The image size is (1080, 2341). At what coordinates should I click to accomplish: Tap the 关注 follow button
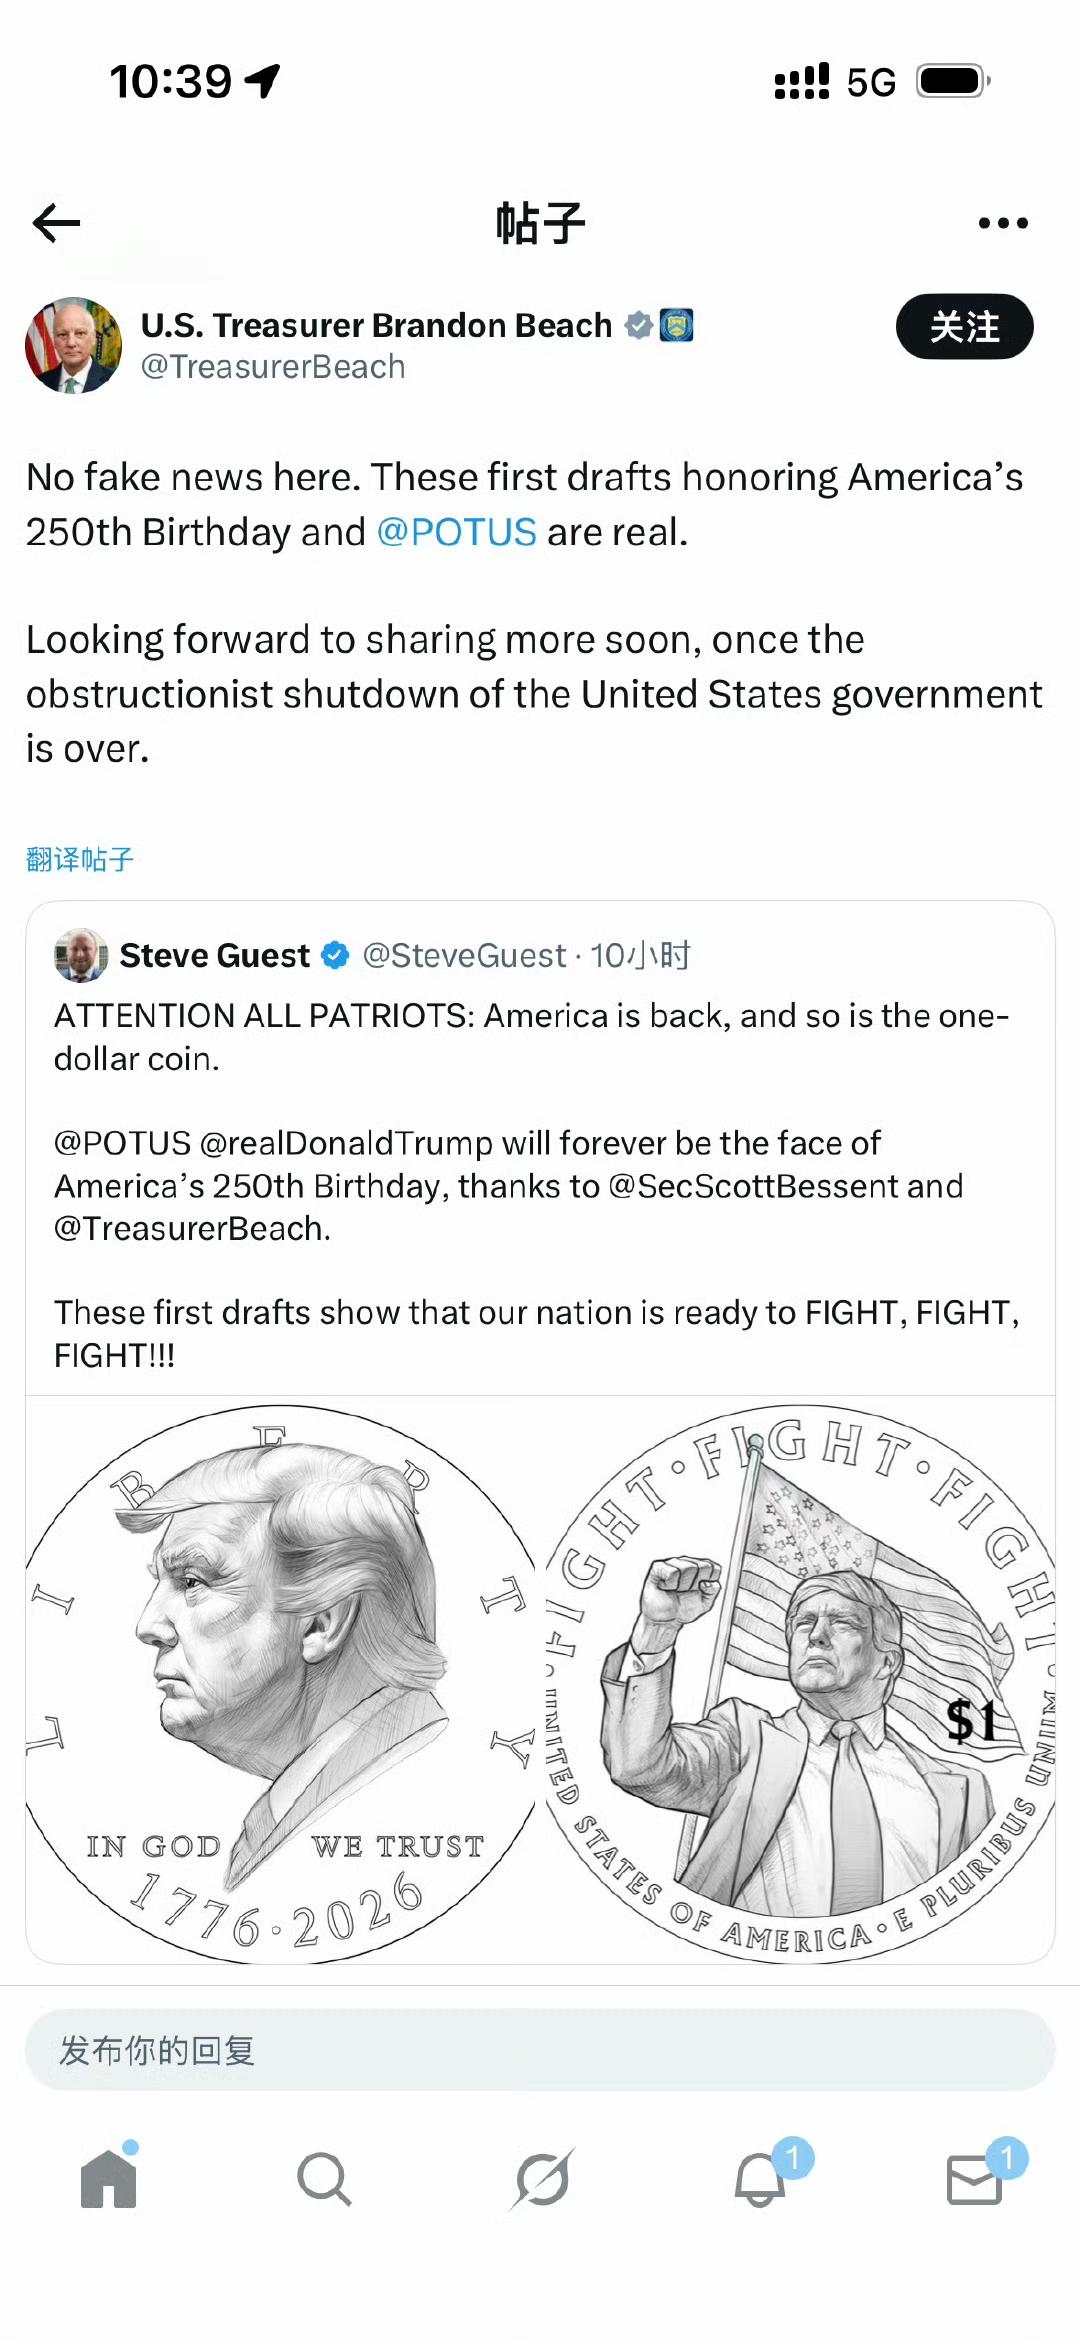[964, 327]
